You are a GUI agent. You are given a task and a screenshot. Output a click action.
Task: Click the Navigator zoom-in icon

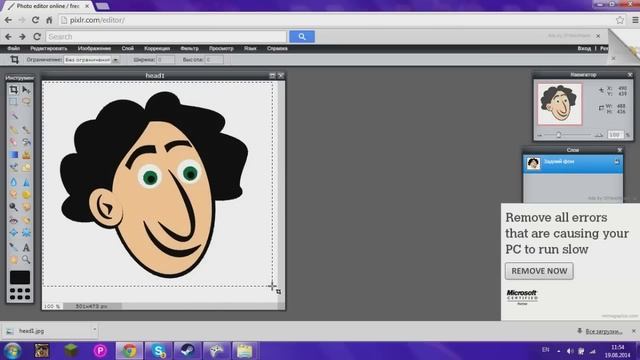coord(599,135)
